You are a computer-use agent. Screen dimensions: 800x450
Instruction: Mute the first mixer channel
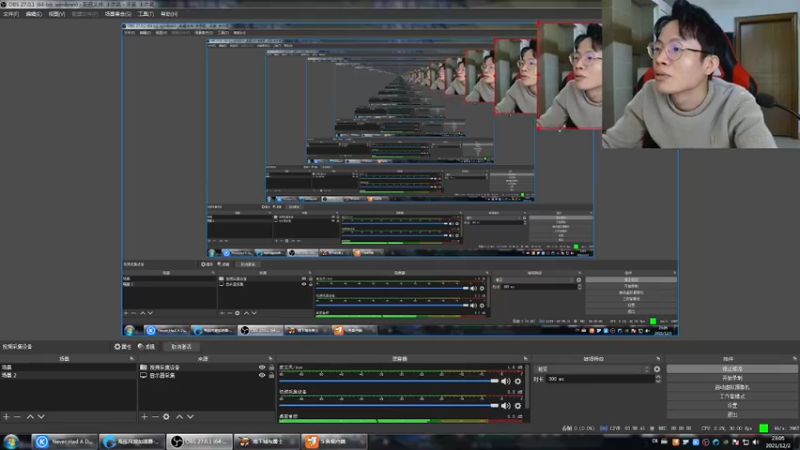(506, 381)
